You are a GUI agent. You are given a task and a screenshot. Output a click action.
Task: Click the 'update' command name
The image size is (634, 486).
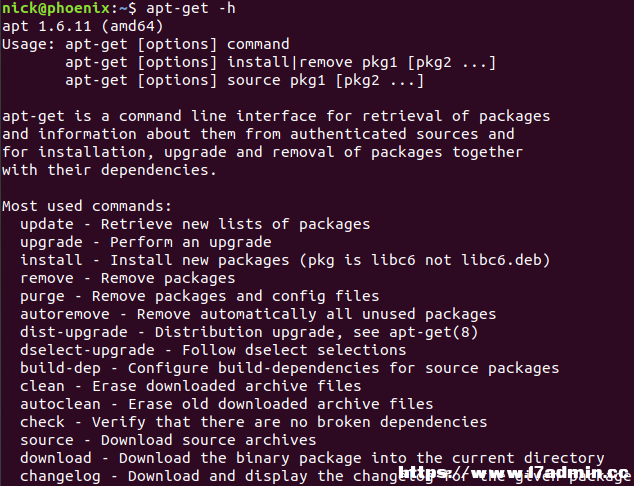[x=47, y=224]
